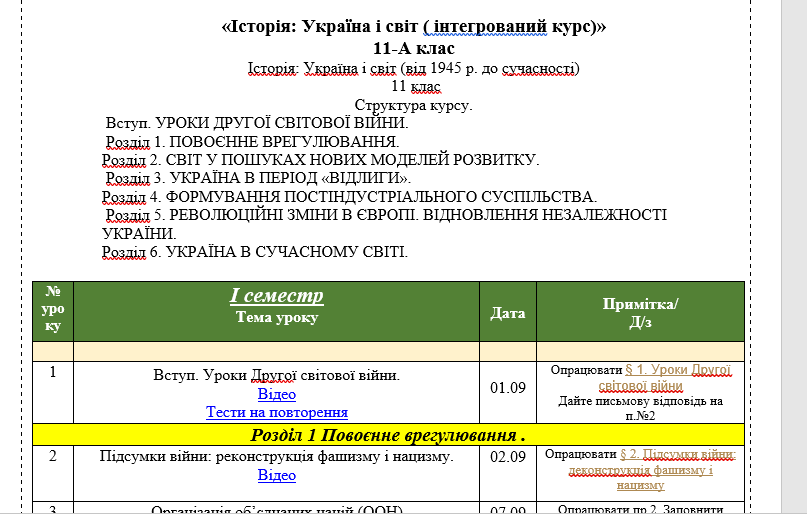
Task: Click lesson number 1 cell
Action: click(x=52, y=393)
